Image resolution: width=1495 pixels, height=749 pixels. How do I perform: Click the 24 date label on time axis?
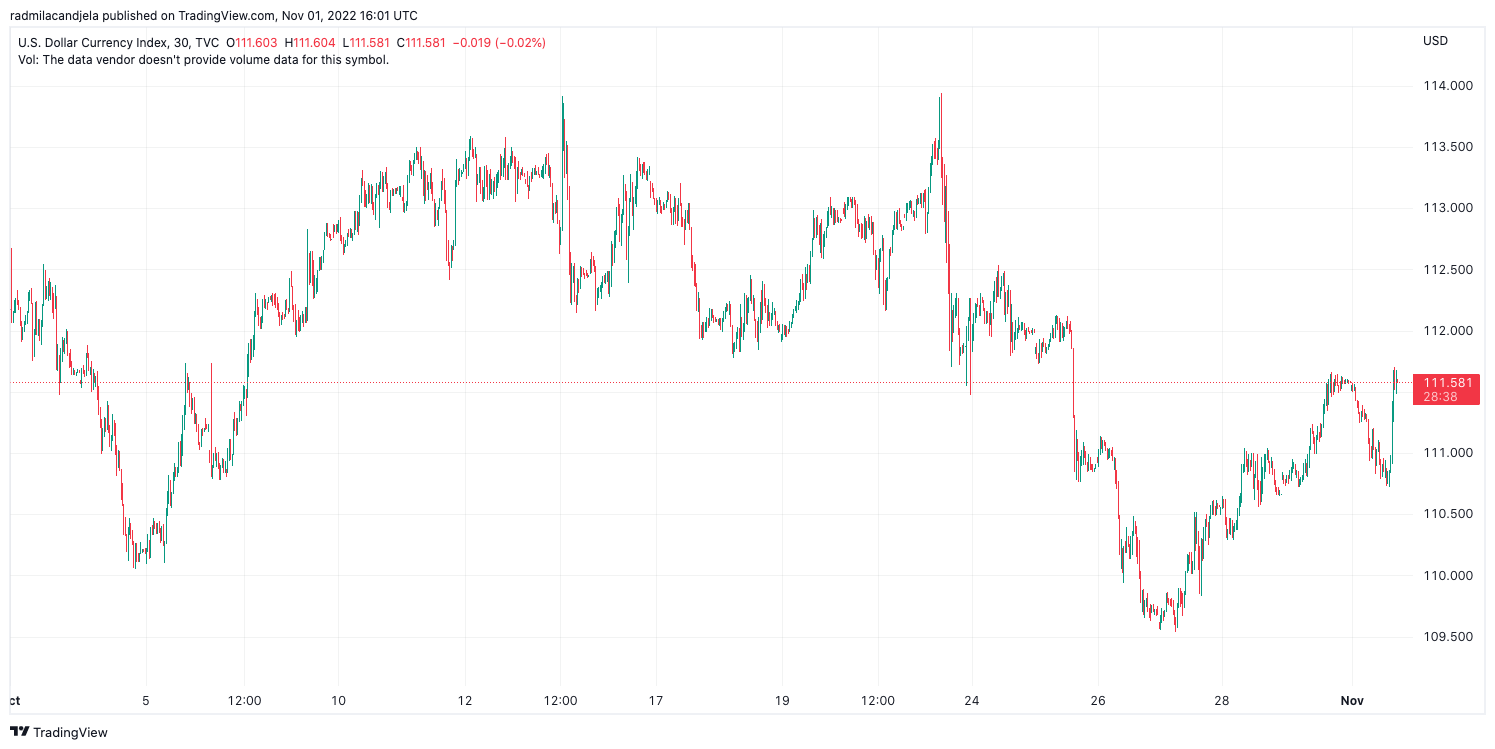click(x=971, y=701)
